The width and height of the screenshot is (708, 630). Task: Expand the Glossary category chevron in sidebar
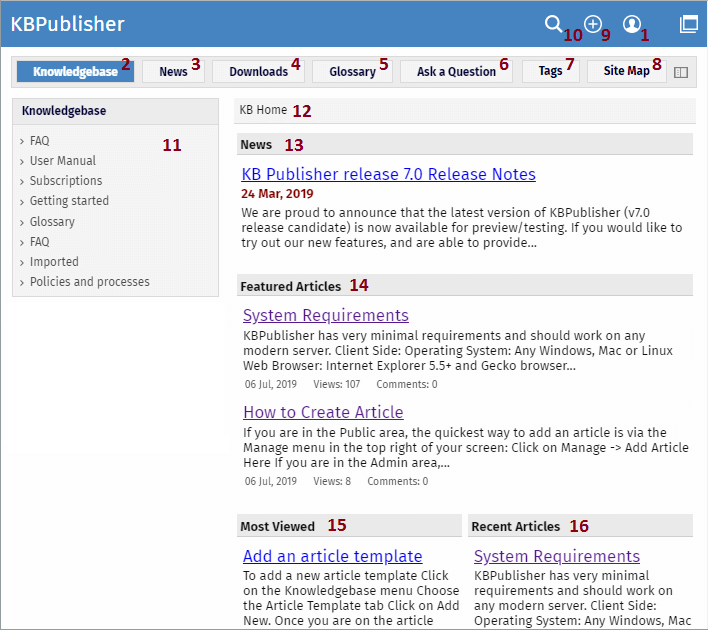point(22,223)
